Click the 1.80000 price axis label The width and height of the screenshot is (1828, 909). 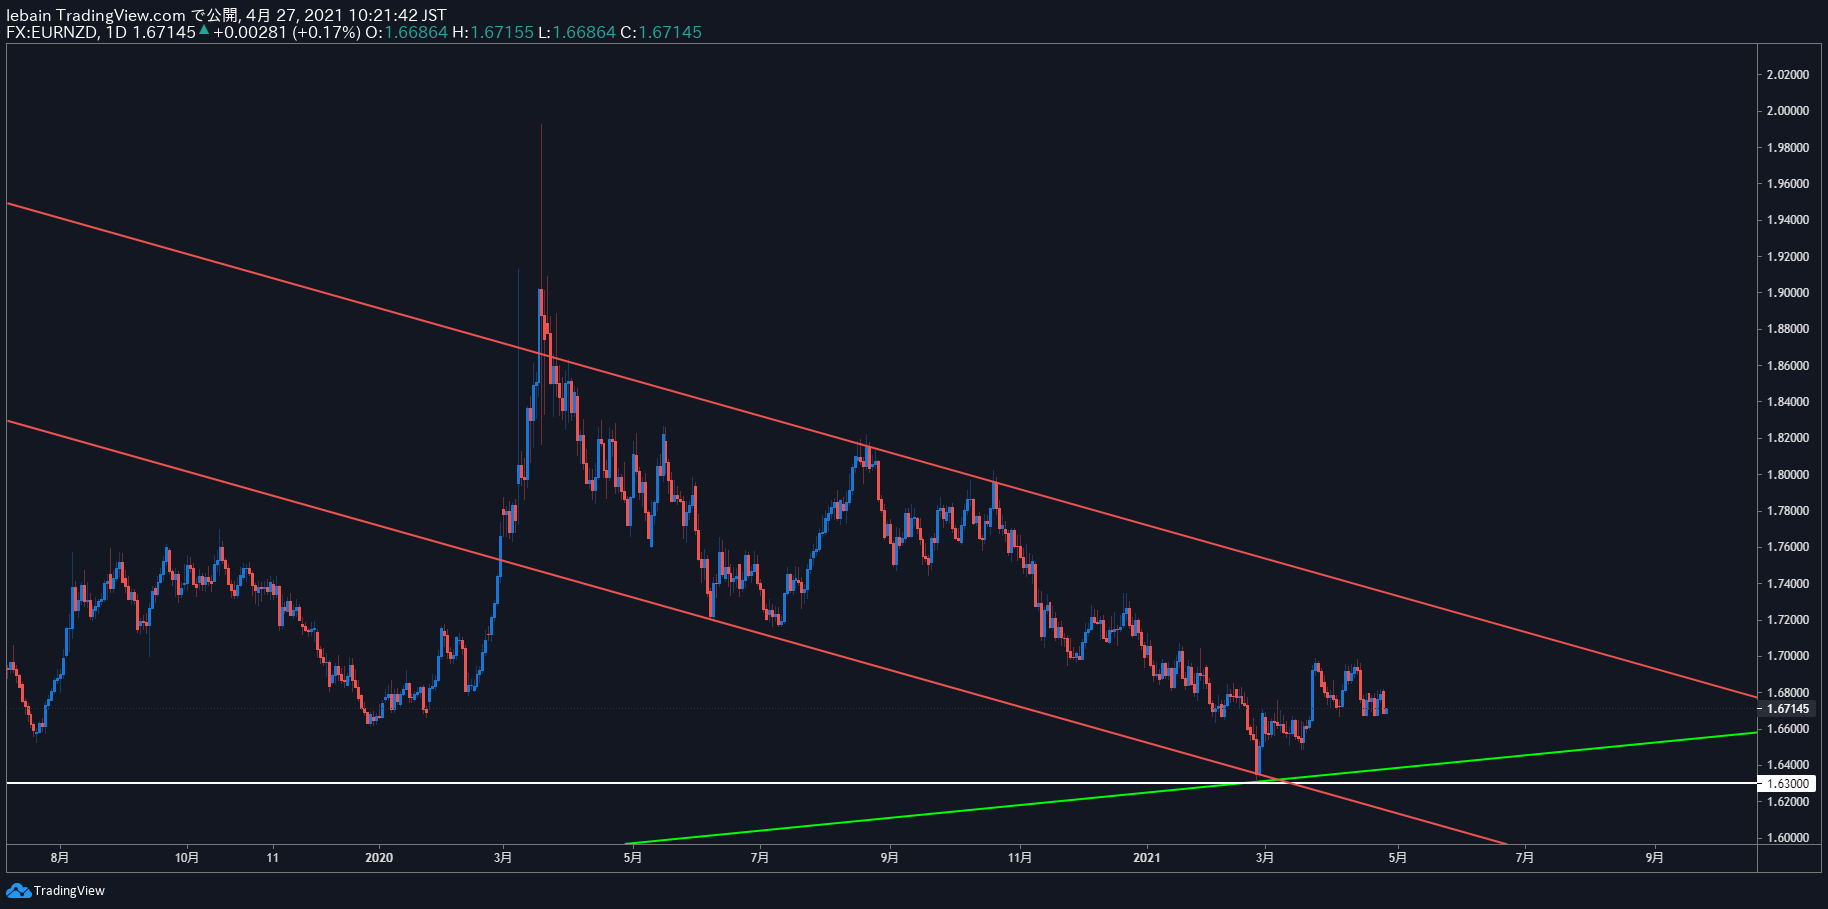[x=1787, y=475]
